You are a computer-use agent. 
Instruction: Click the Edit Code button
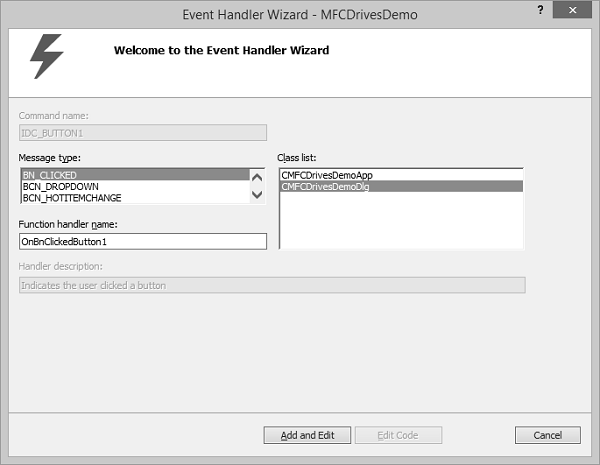(399, 435)
